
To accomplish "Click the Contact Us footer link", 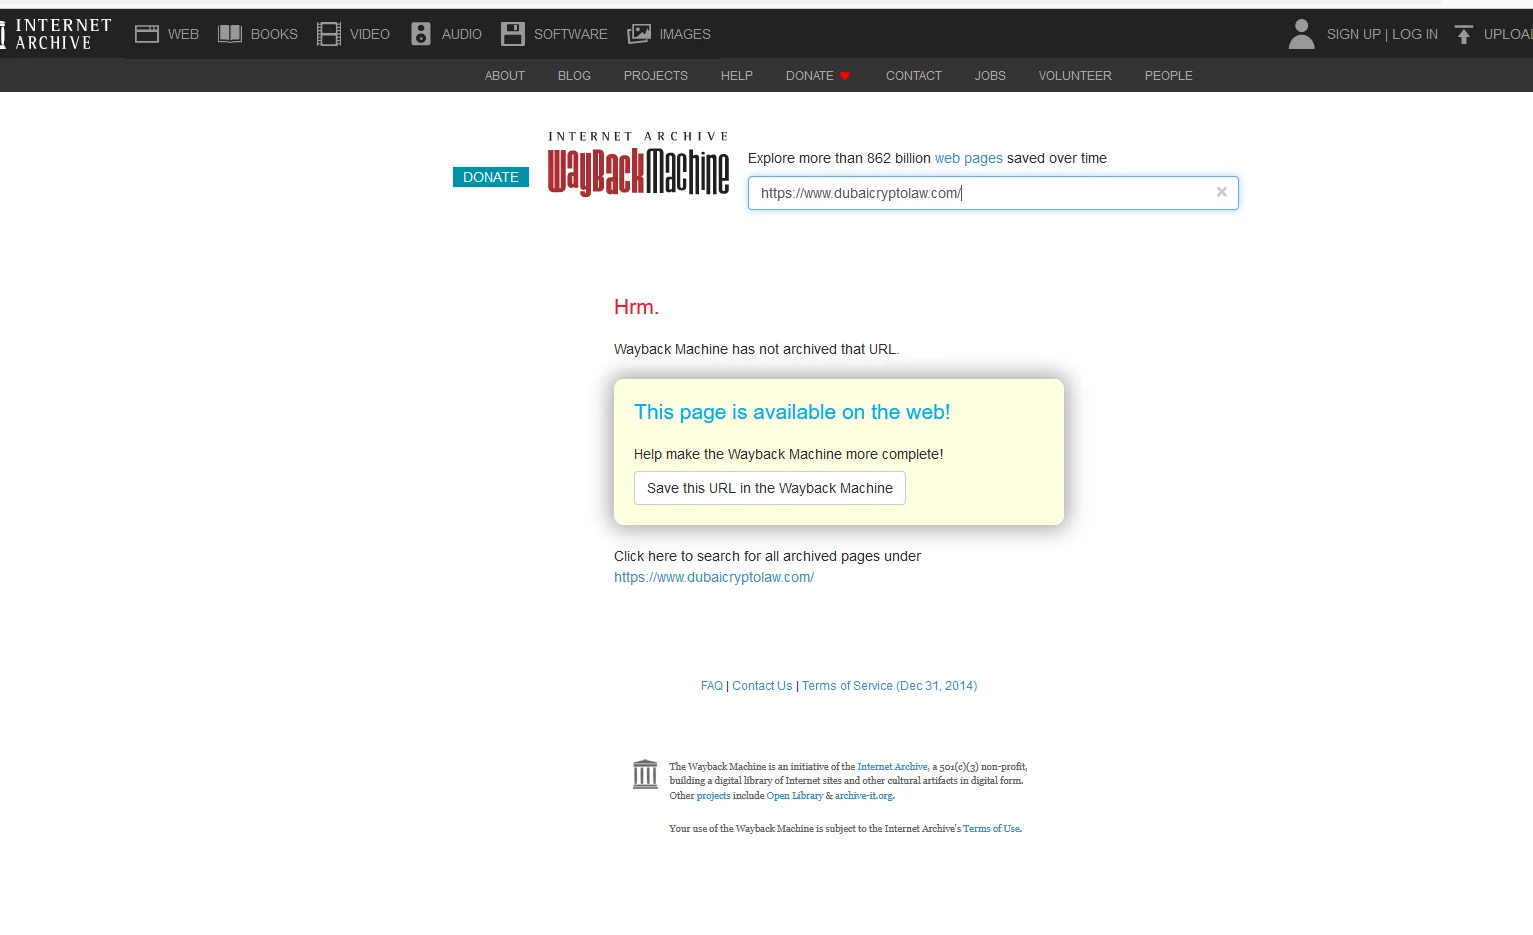I will 762,686.
